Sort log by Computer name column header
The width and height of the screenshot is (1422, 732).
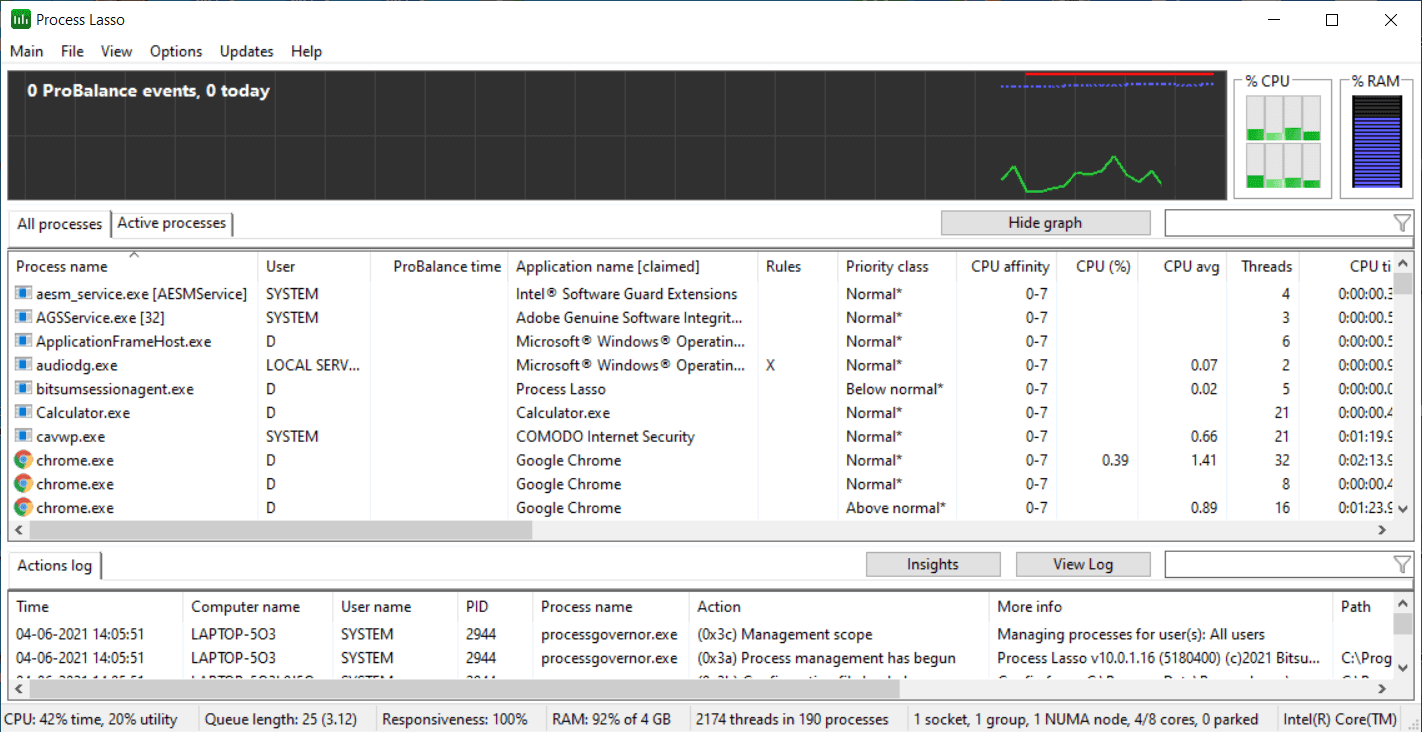[258, 606]
